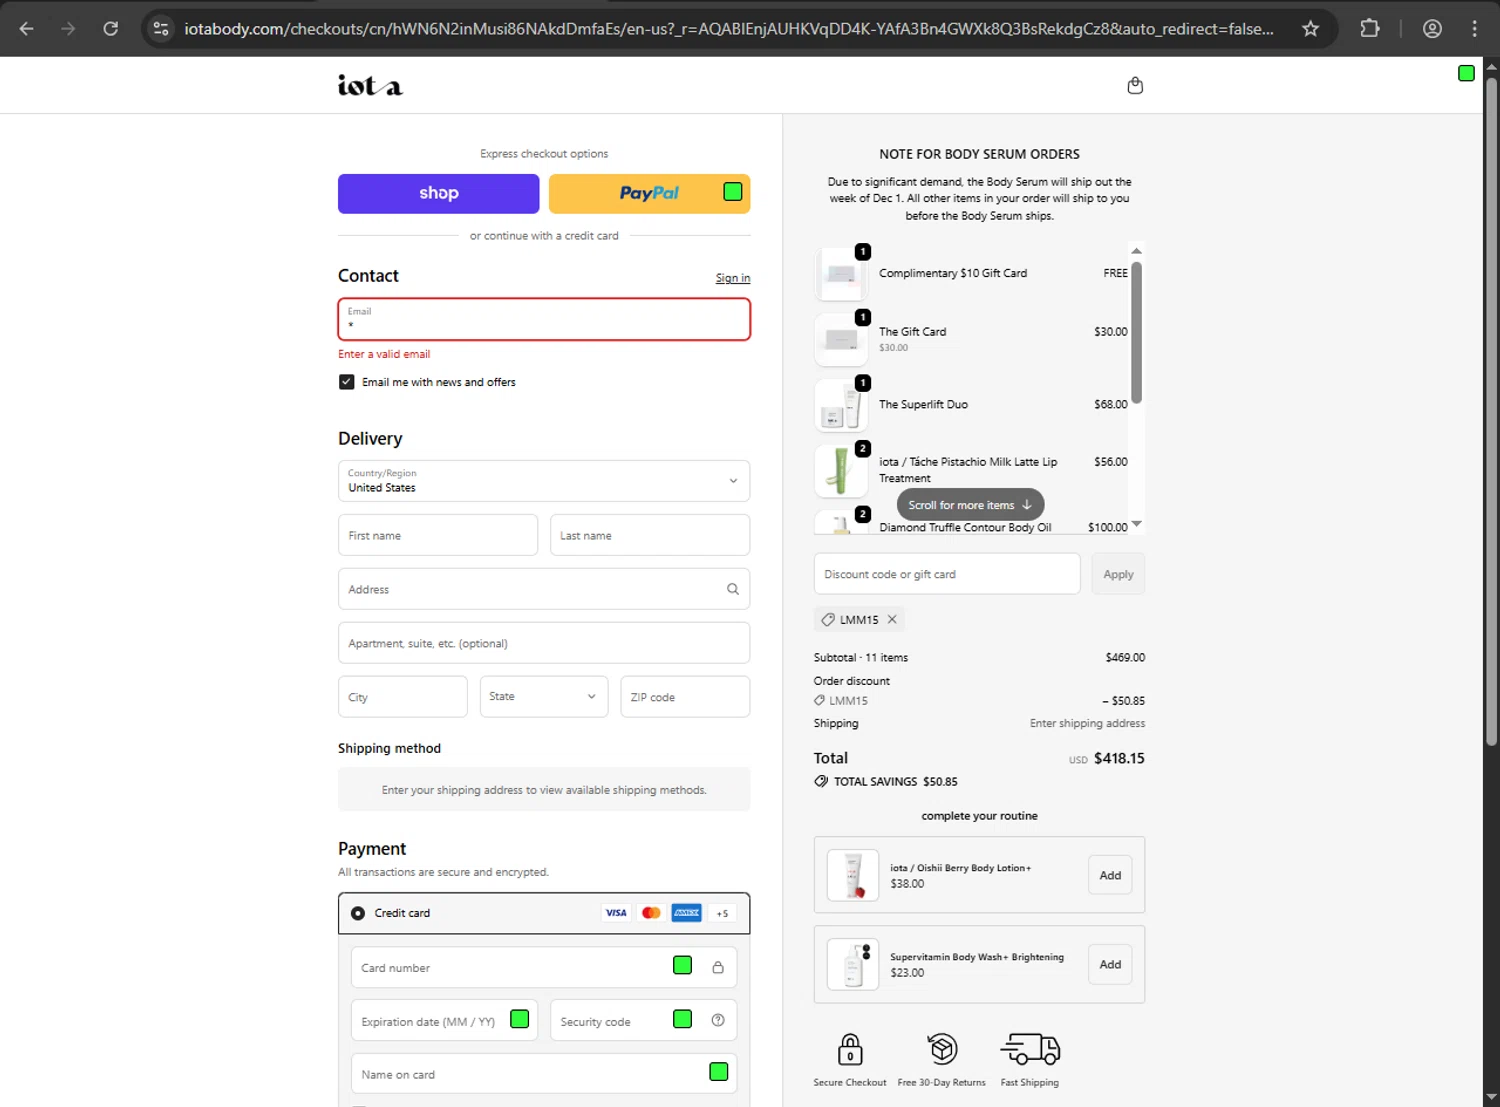Bookmark this page with the star

coord(1310,29)
